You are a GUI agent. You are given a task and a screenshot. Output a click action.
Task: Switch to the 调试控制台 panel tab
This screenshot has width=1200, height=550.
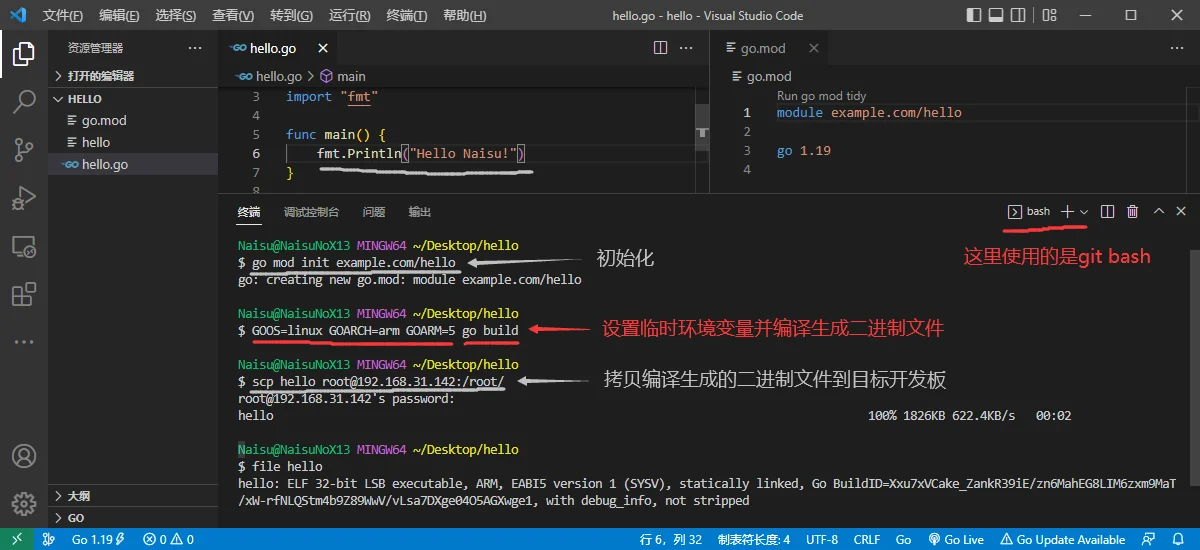coord(311,212)
